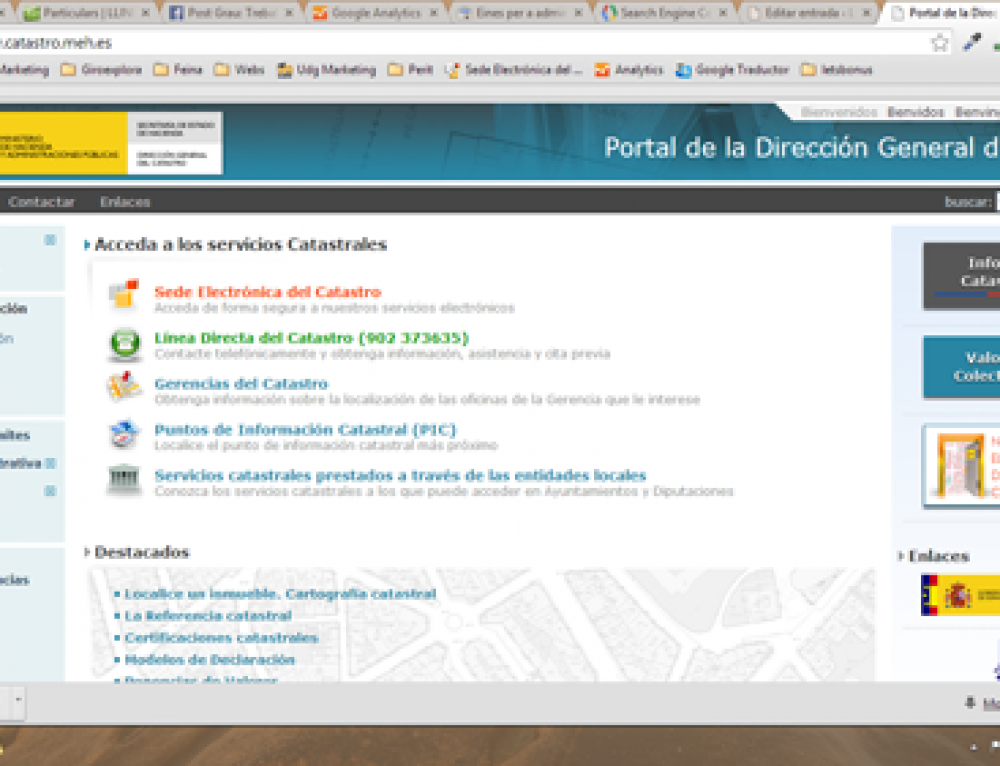Close the Particulars tab
This screenshot has width=1000, height=766.
coord(145,13)
